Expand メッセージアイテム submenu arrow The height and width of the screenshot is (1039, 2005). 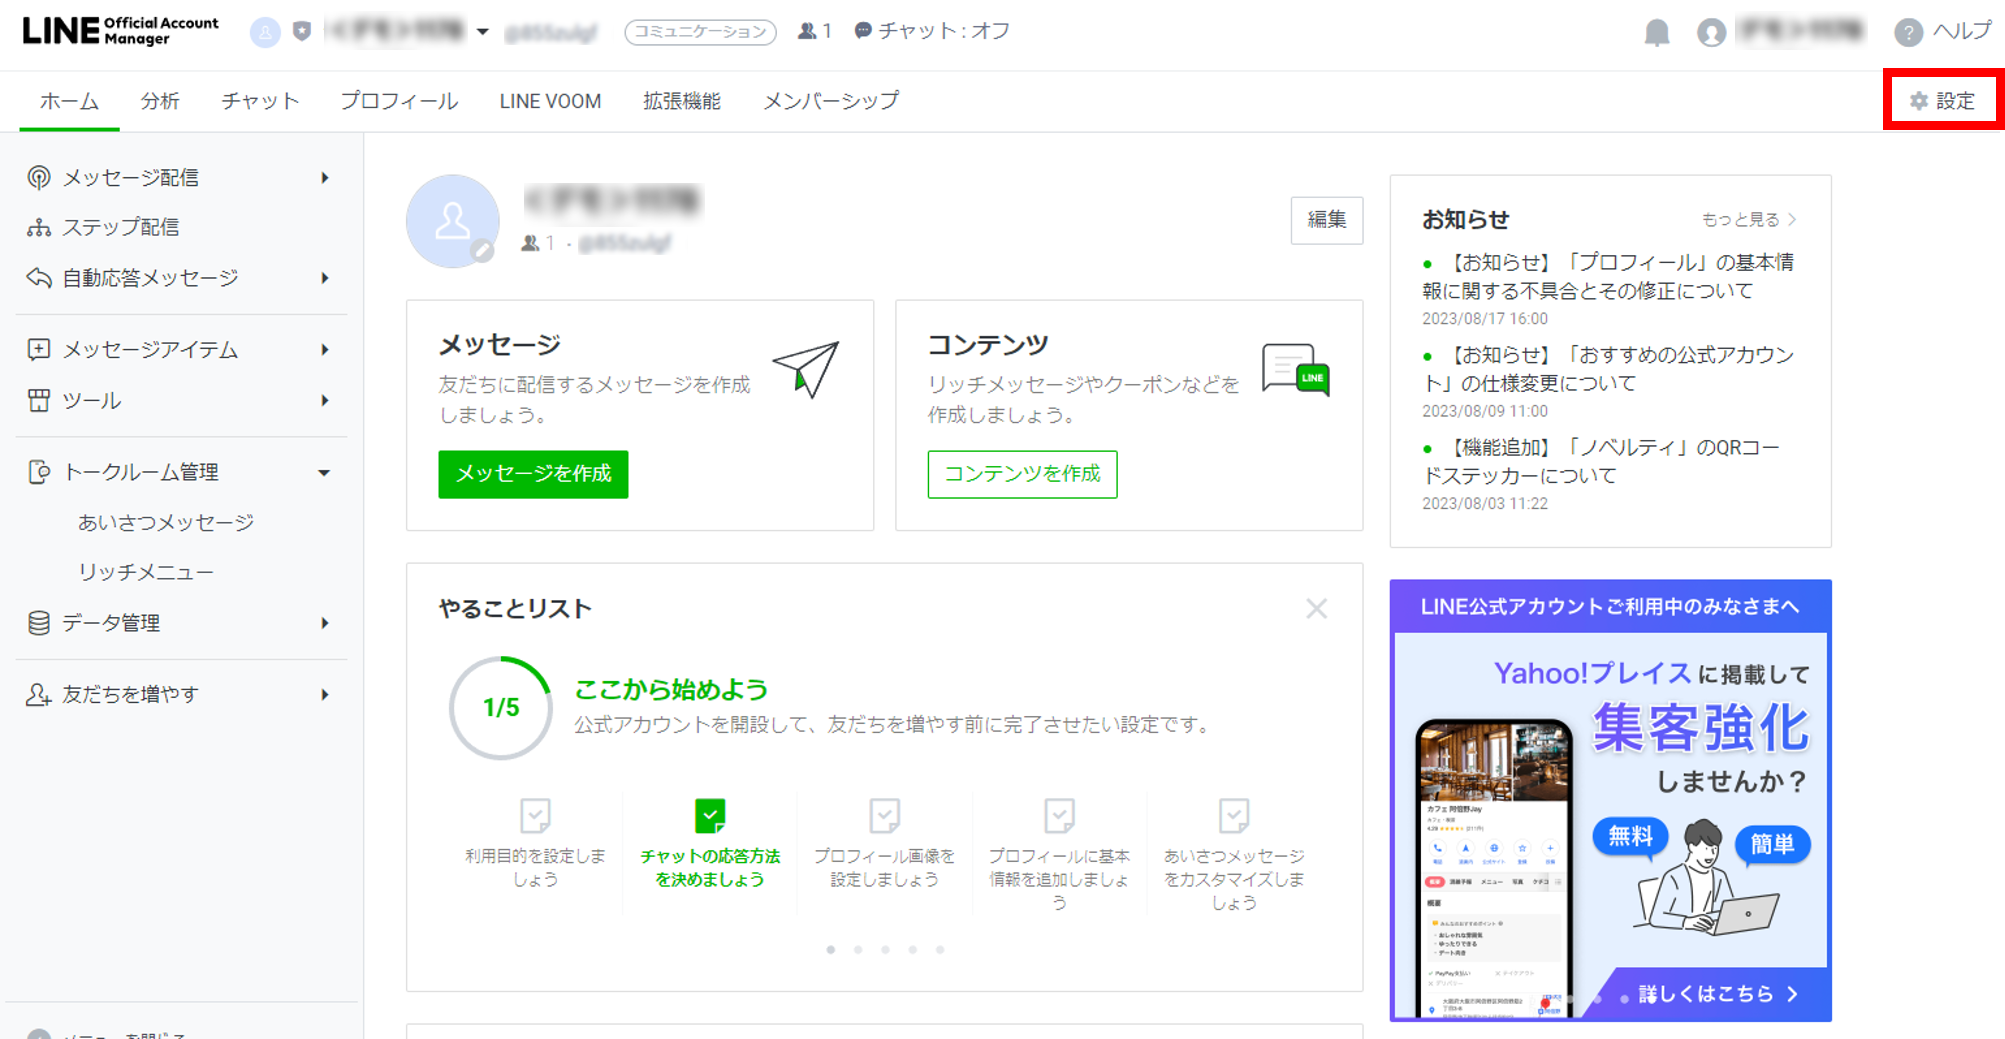325,350
